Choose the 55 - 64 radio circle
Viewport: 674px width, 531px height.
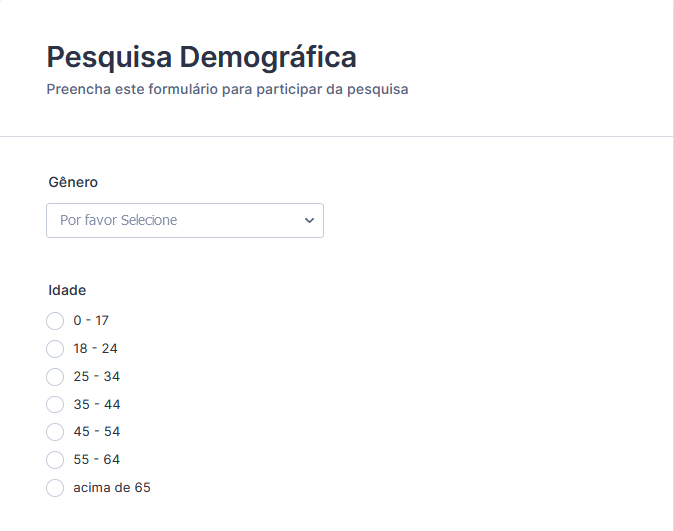[x=55, y=460]
